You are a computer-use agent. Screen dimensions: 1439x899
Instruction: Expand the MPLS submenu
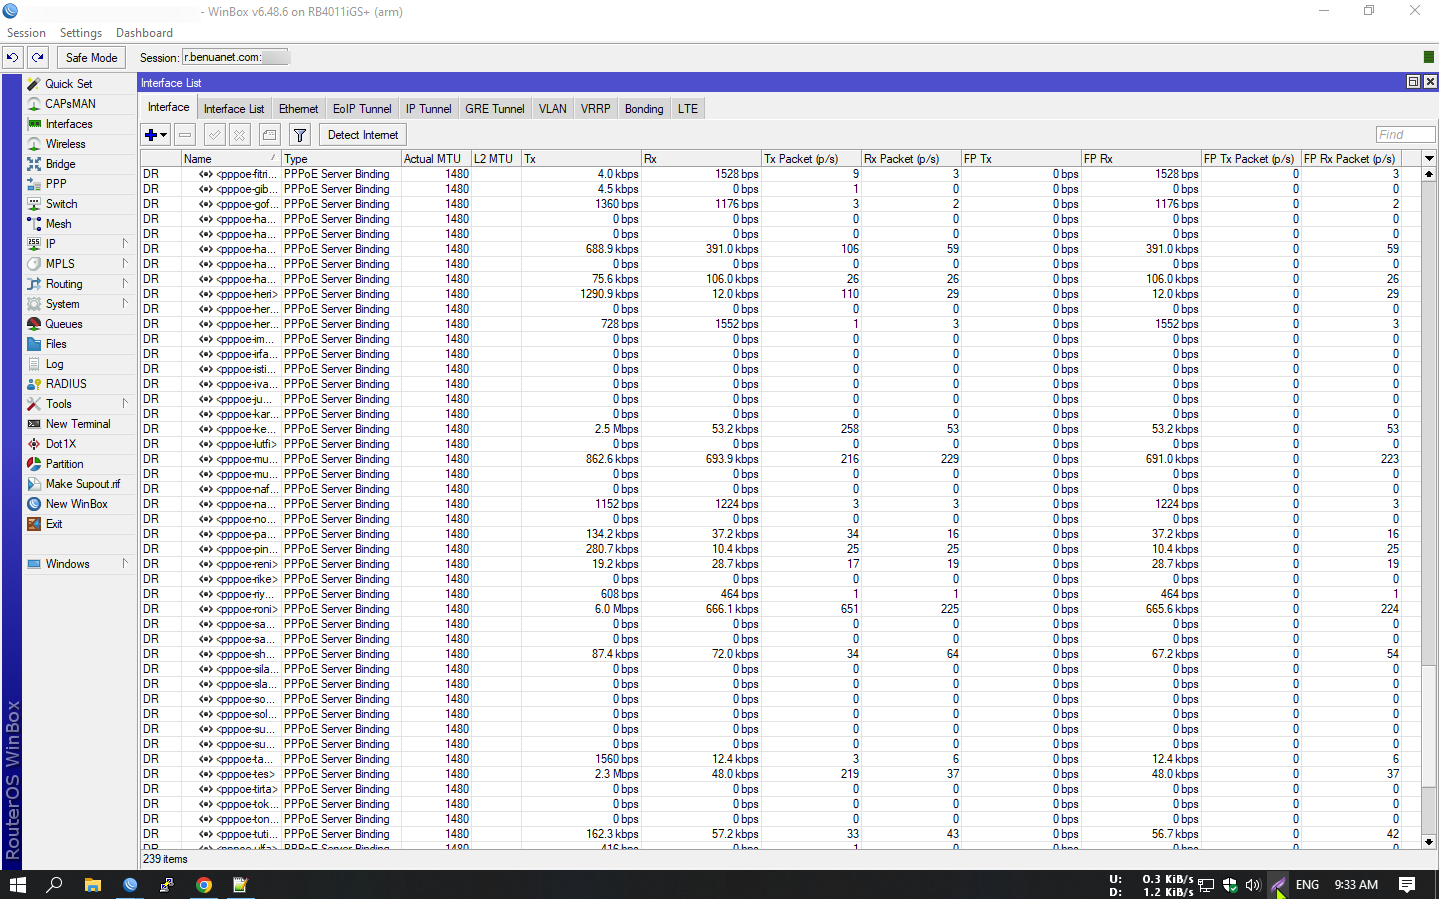click(79, 264)
